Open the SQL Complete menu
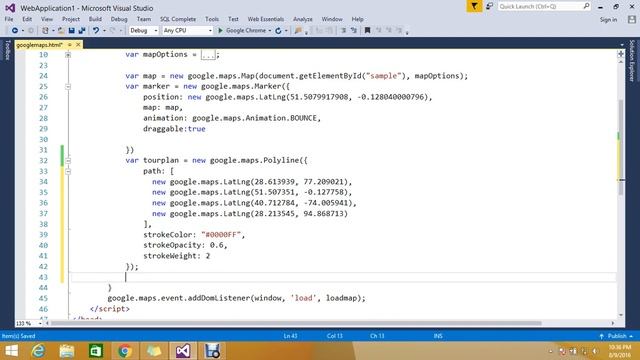The height and width of the screenshot is (360, 640). click(178, 19)
